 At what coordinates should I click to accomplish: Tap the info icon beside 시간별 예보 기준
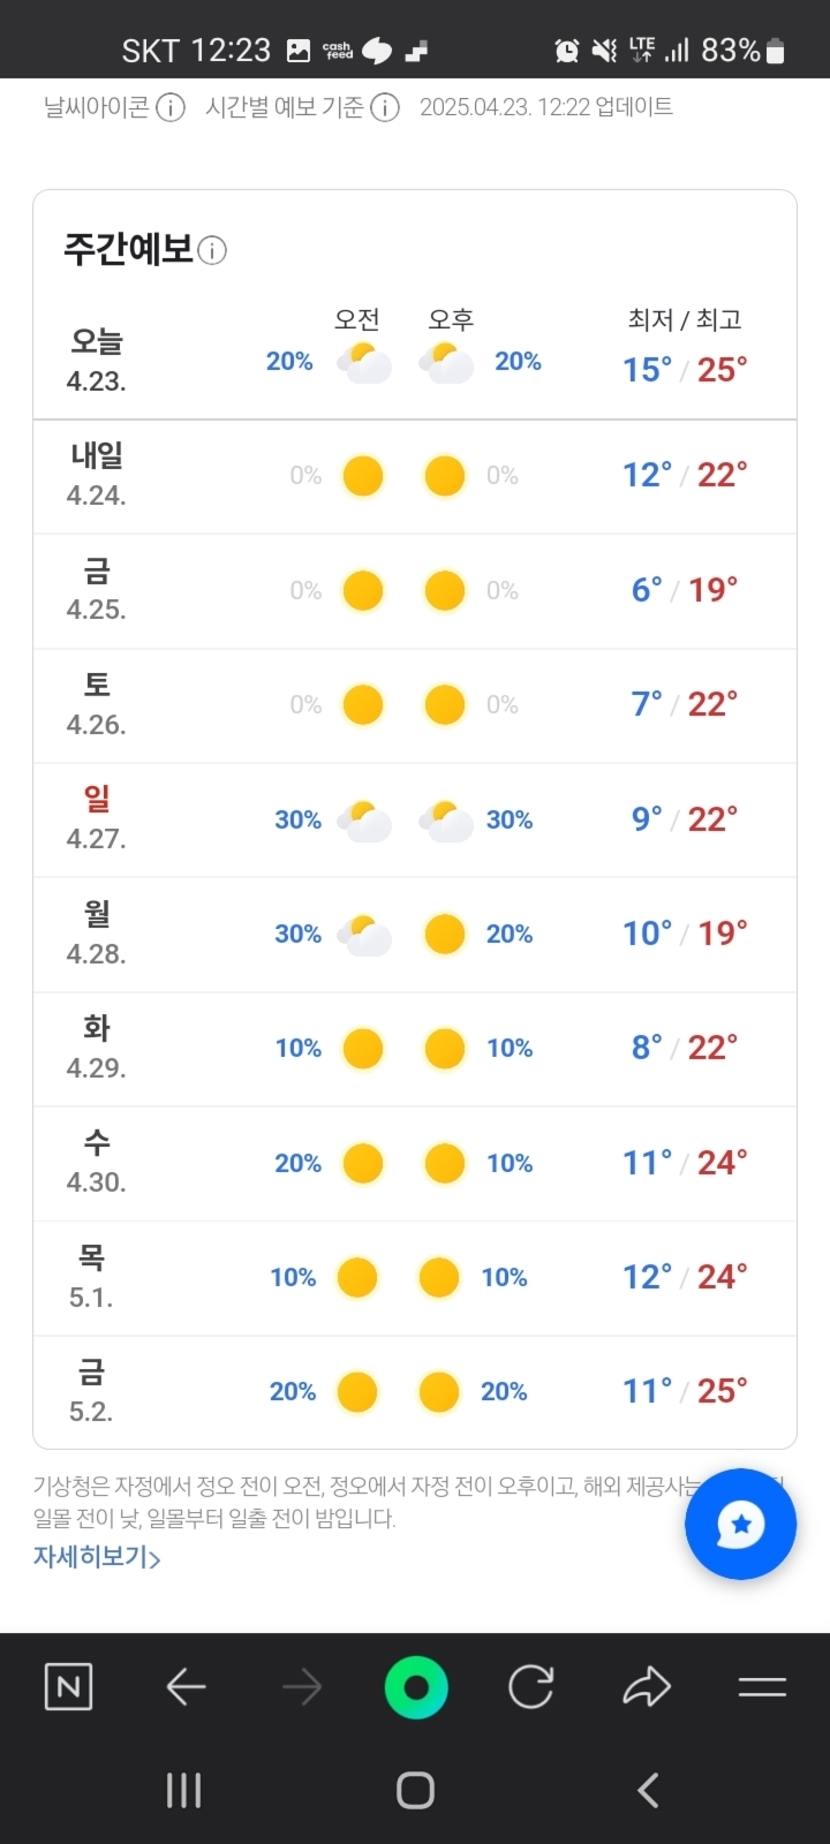385,107
